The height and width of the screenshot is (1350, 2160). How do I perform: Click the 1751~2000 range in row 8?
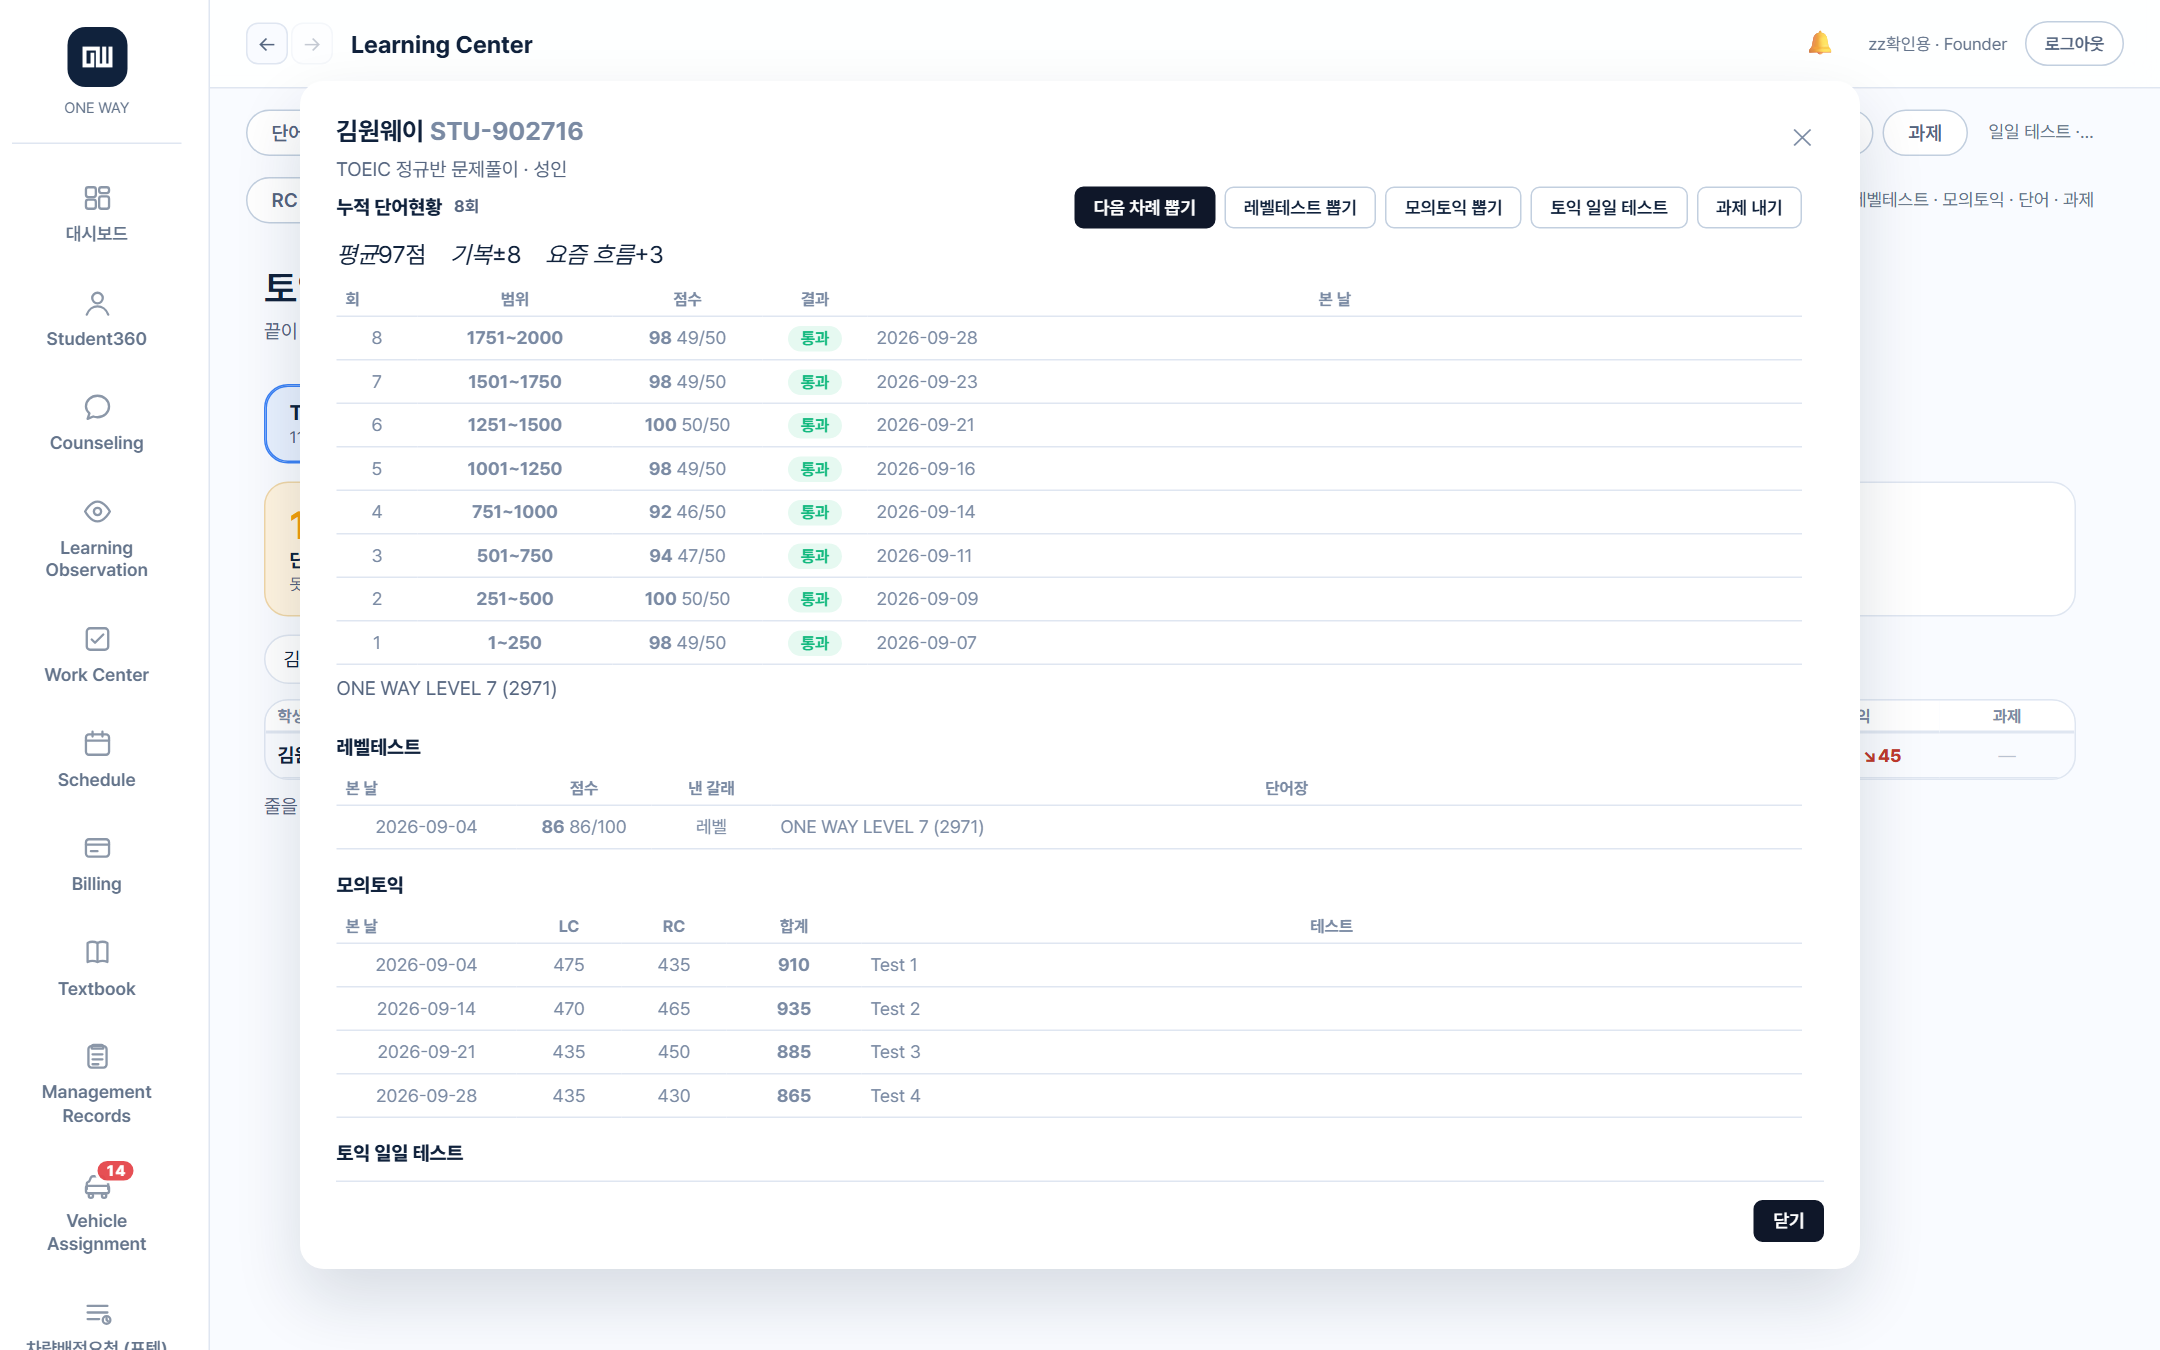(x=514, y=338)
